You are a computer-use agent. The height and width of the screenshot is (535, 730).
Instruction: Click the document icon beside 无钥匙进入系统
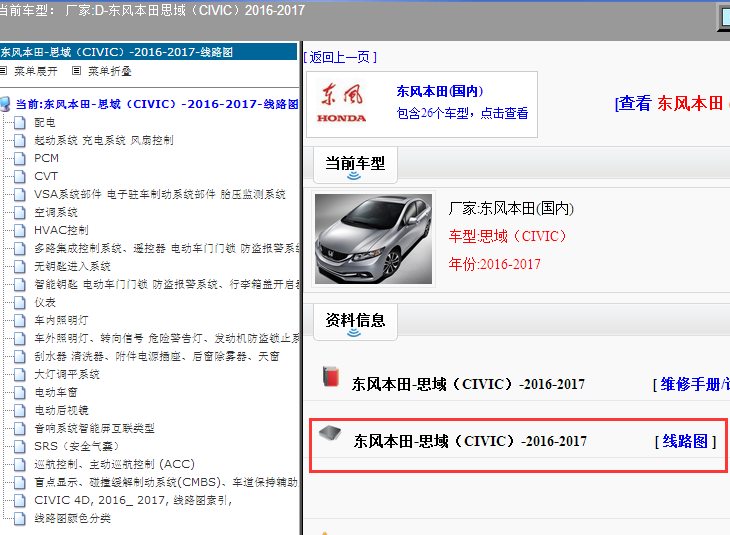tap(20, 267)
